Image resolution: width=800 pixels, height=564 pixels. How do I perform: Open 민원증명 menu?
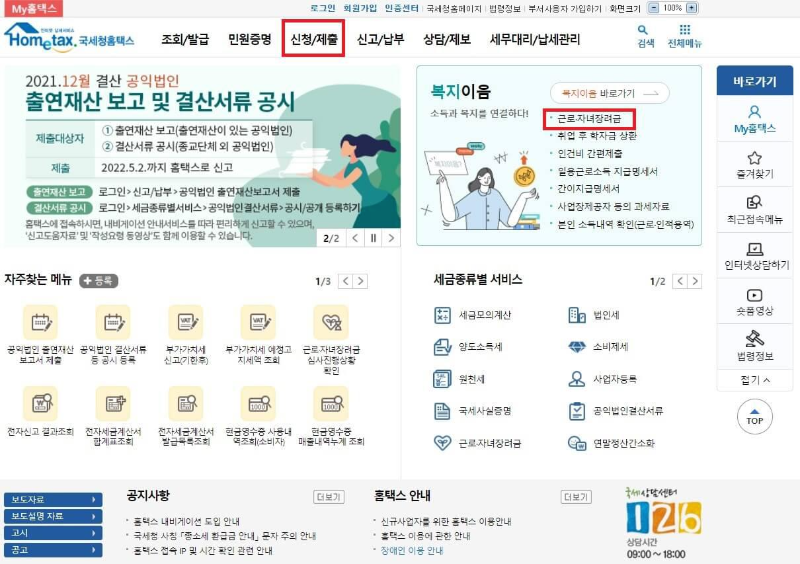[249, 39]
